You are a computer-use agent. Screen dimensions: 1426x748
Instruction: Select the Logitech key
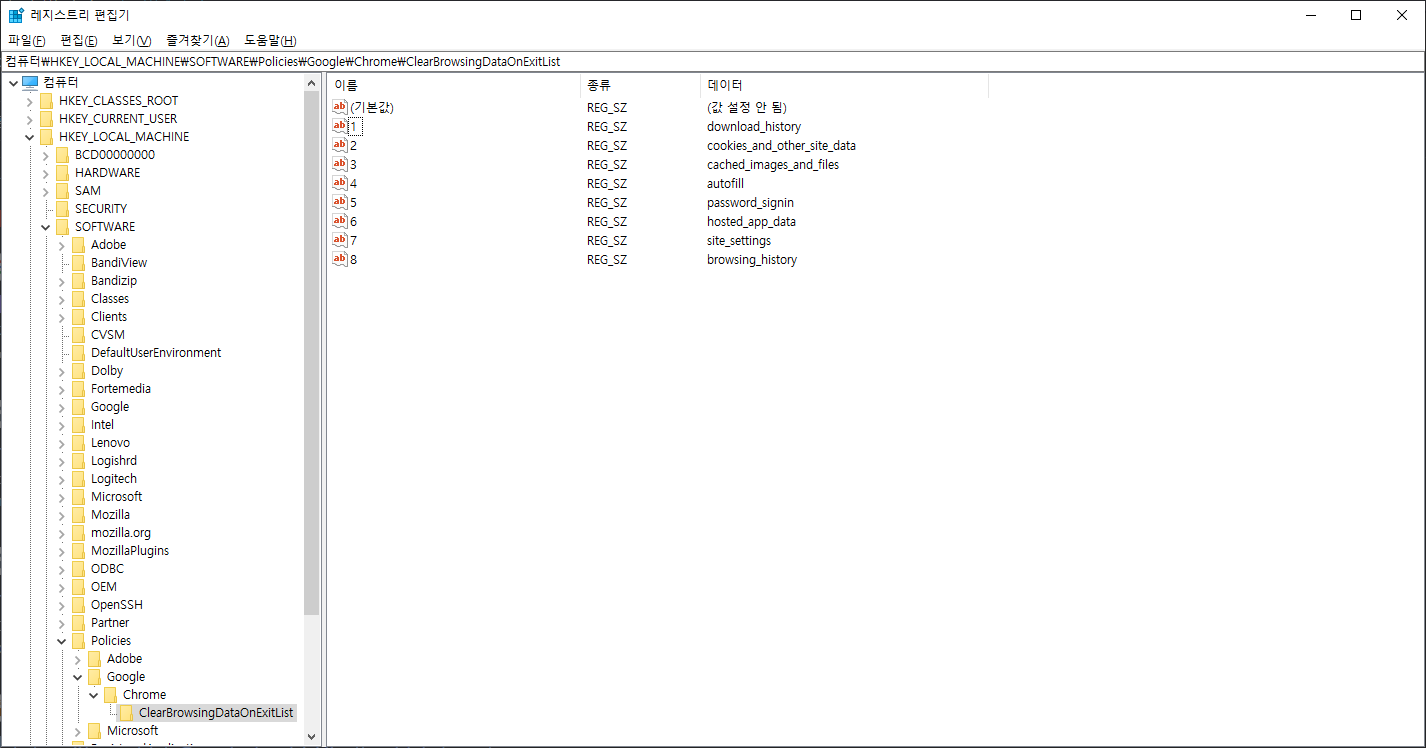pos(114,479)
